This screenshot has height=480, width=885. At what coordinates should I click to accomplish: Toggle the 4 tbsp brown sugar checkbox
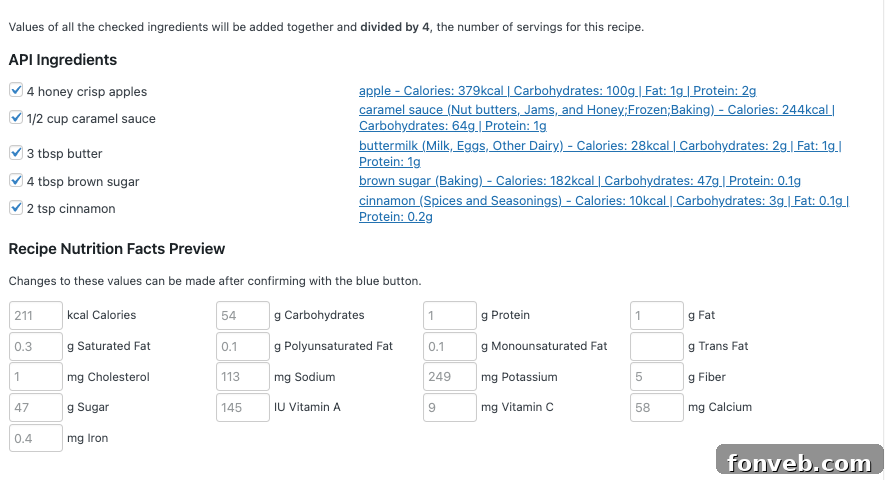click(16, 181)
